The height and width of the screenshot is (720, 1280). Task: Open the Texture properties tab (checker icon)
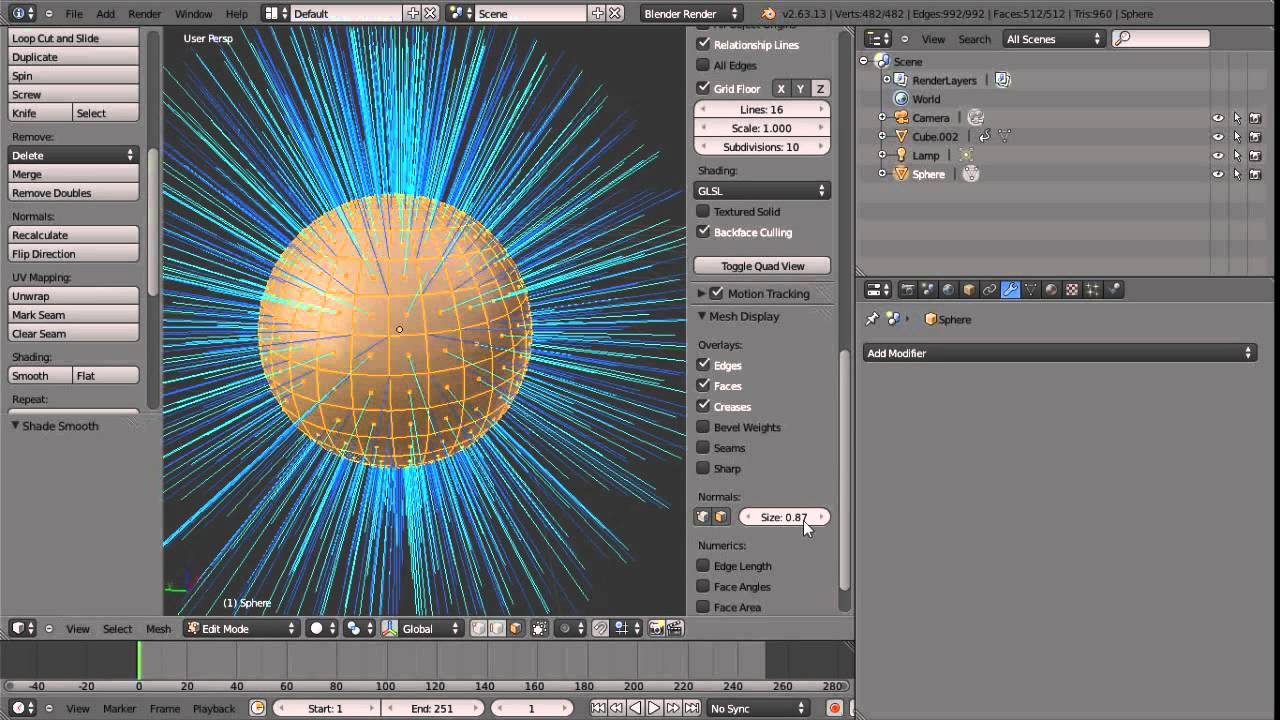[1072, 290]
